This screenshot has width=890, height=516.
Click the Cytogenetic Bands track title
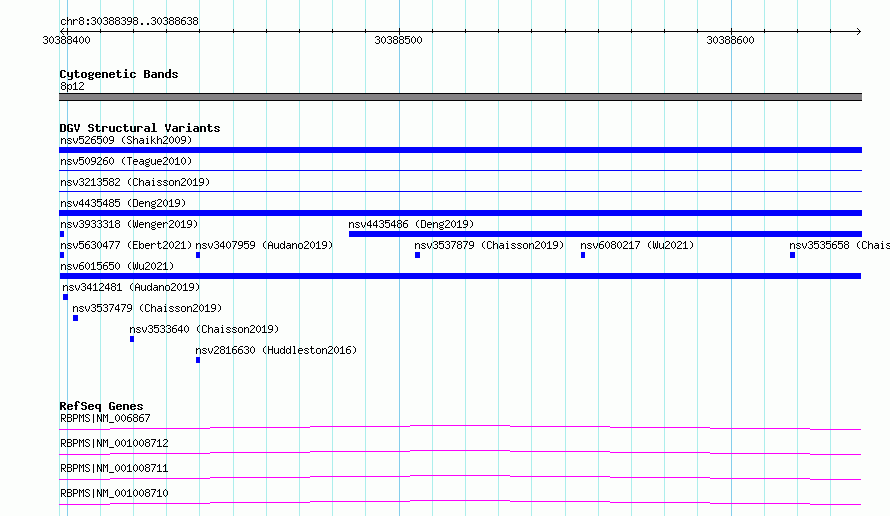(119, 74)
